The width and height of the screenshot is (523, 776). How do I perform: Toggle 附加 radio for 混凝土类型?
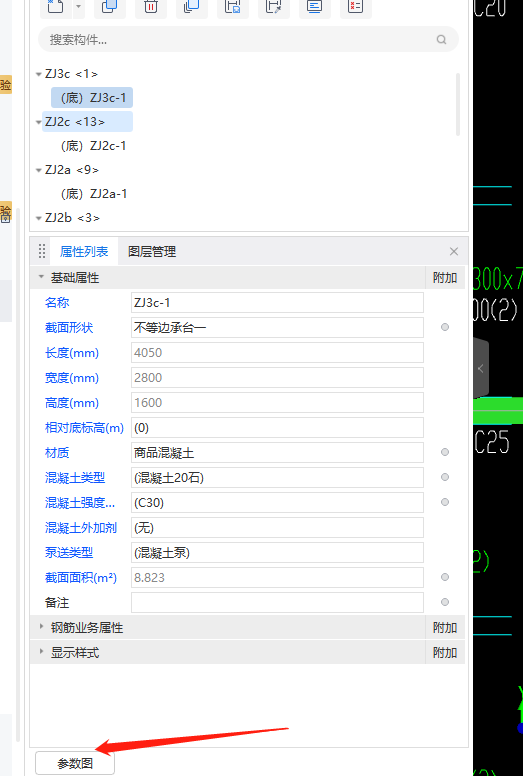click(x=445, y=477)
